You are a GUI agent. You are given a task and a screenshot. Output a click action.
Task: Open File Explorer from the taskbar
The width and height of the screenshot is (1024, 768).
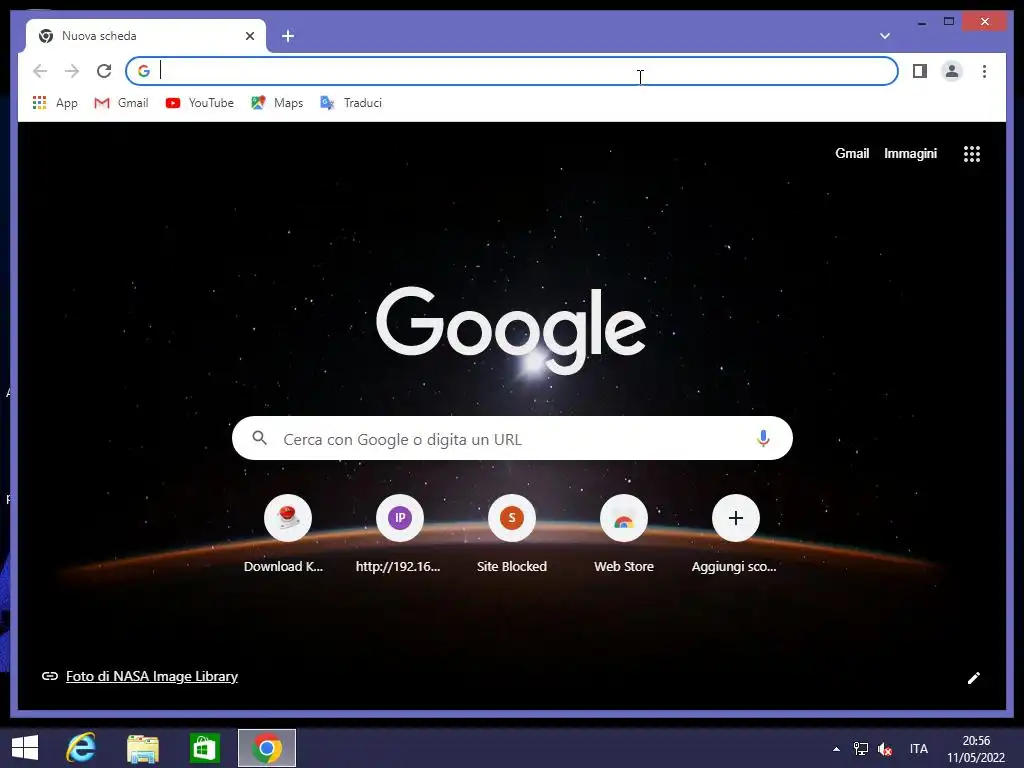coord(142,748)
